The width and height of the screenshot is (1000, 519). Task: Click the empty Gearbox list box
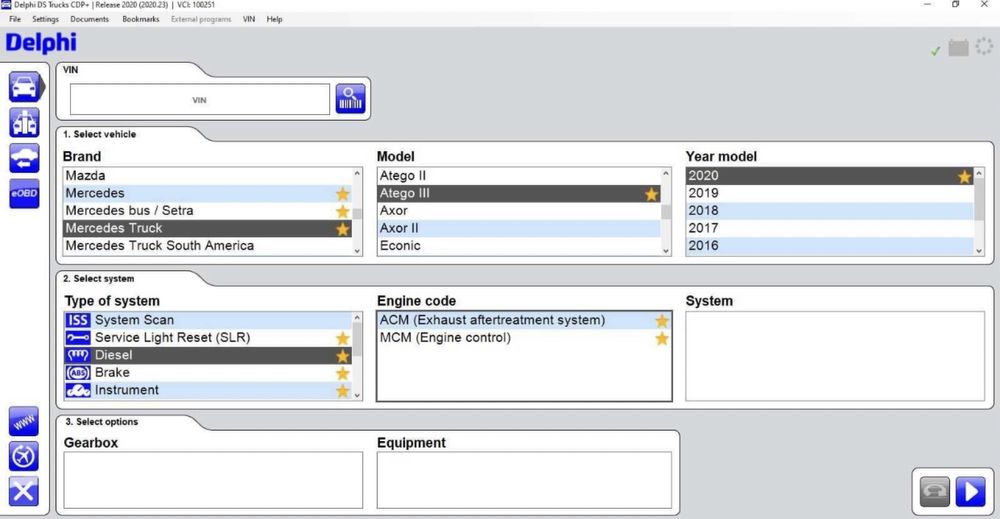coord(213,480)
